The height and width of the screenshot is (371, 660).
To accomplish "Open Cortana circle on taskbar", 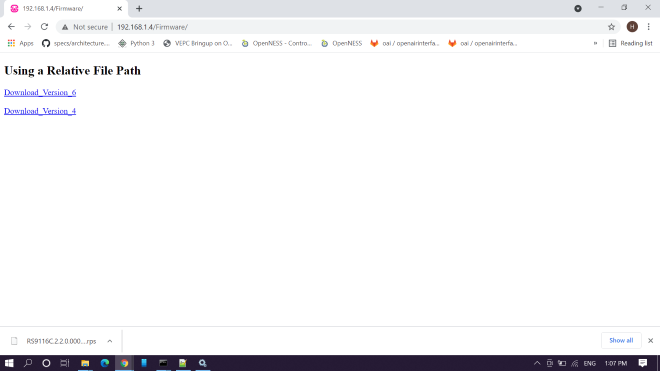I will [x=46, y=363].
